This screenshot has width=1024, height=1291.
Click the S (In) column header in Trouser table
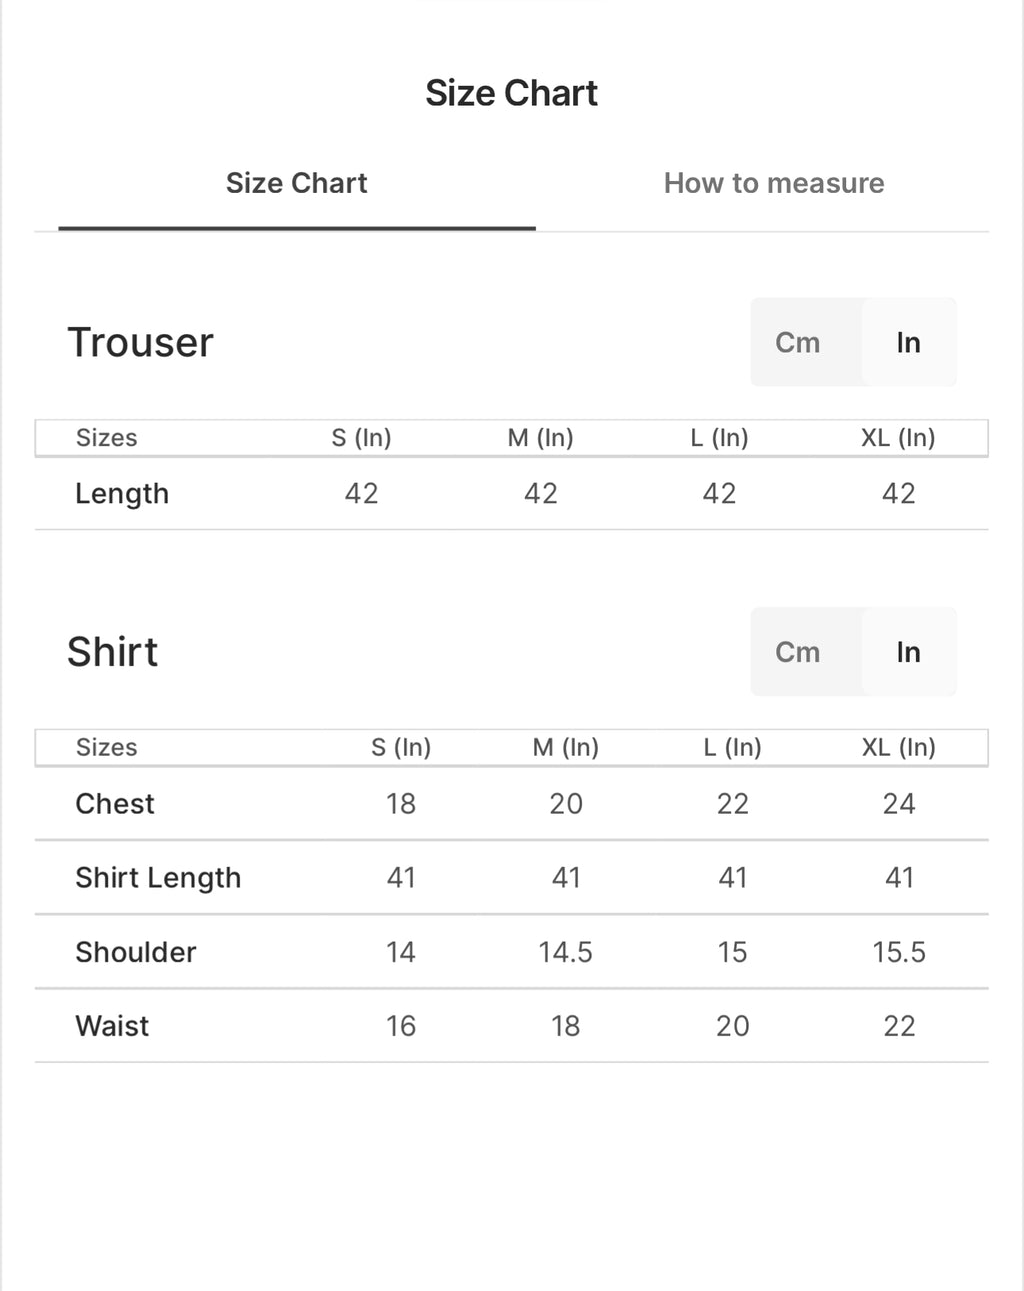click(361, 437)
